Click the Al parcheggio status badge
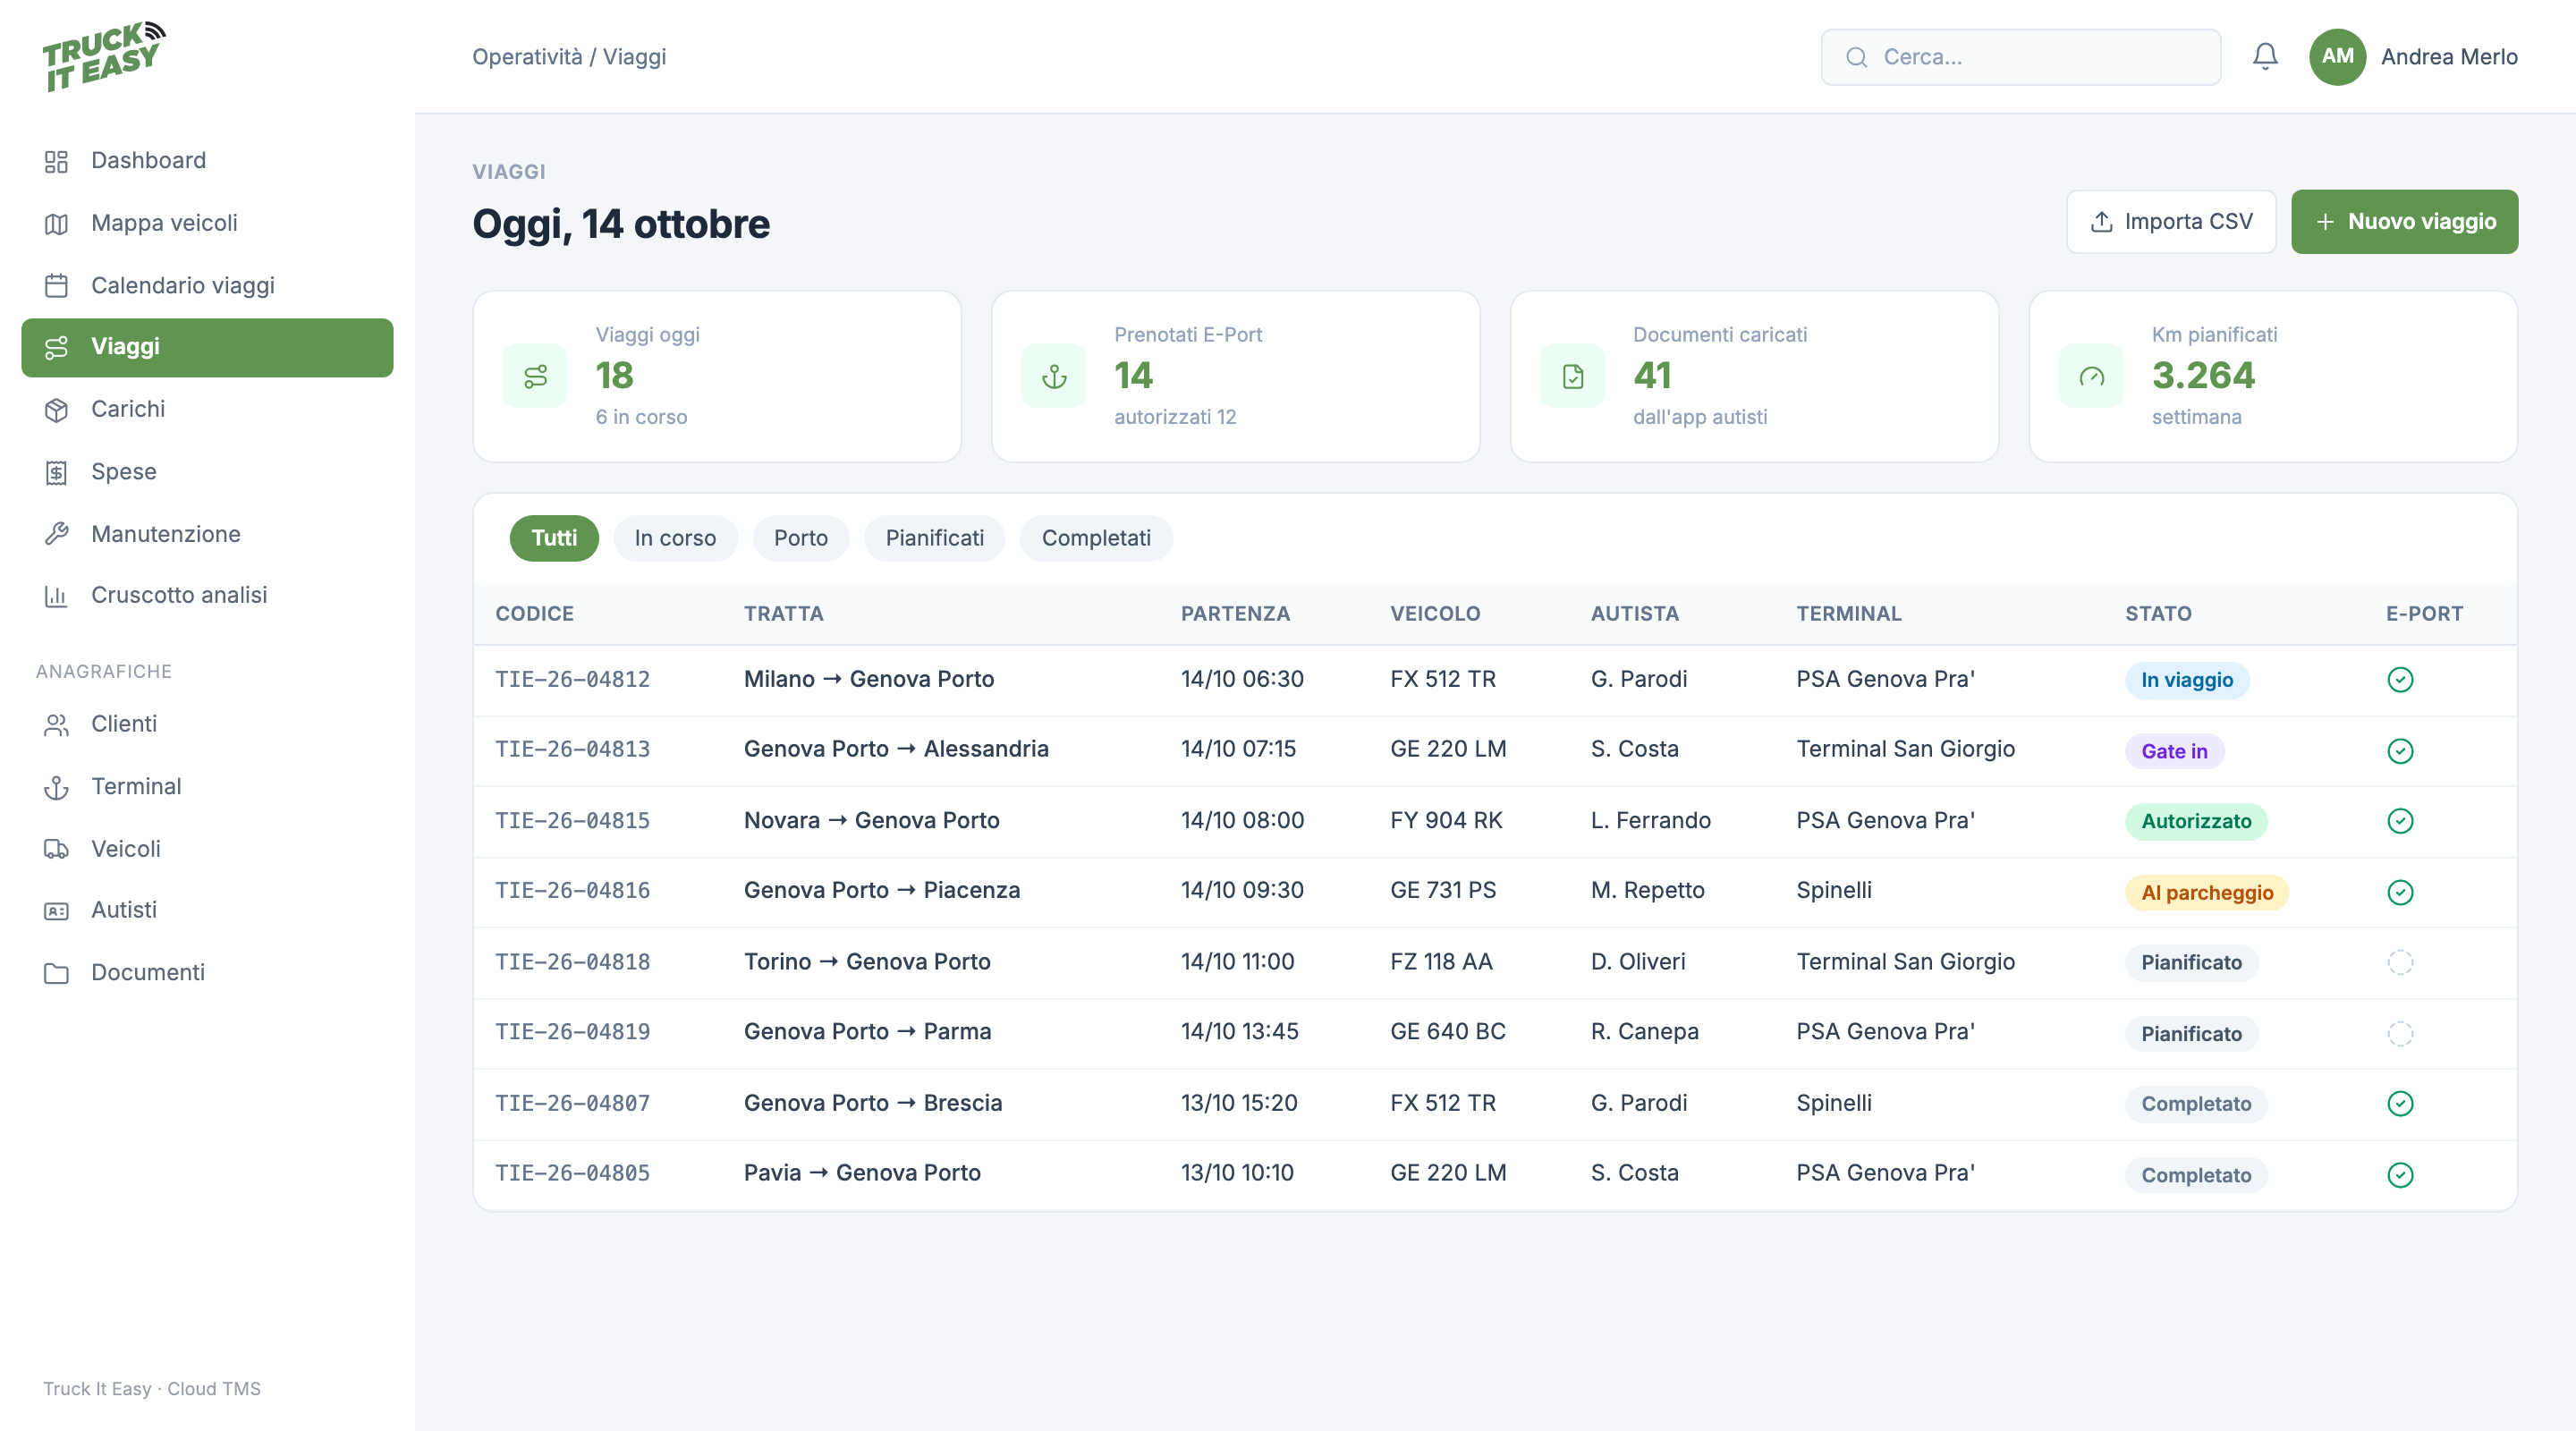Image resolution: width=2576 pixels, height=1431 pixels. tap(2207, 892)
